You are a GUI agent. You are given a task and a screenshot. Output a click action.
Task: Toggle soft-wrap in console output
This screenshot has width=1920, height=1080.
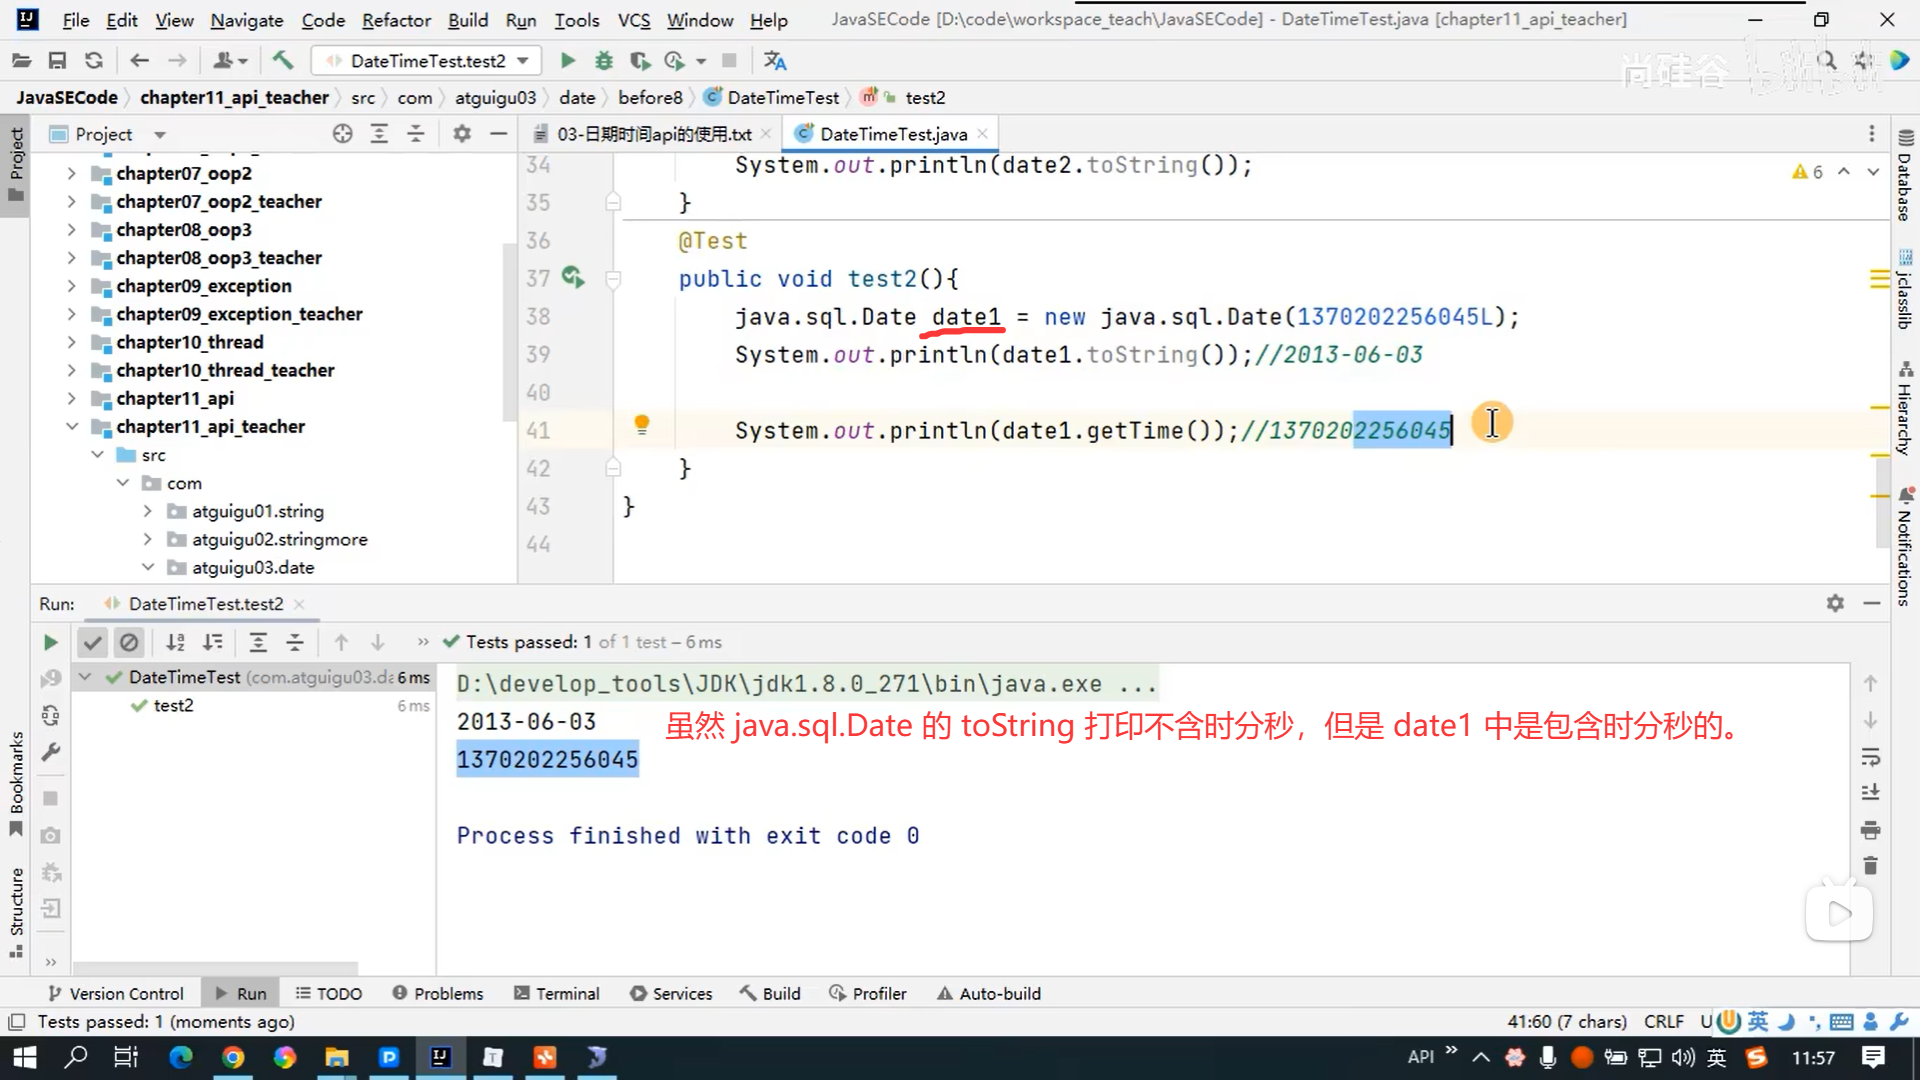1870,757
